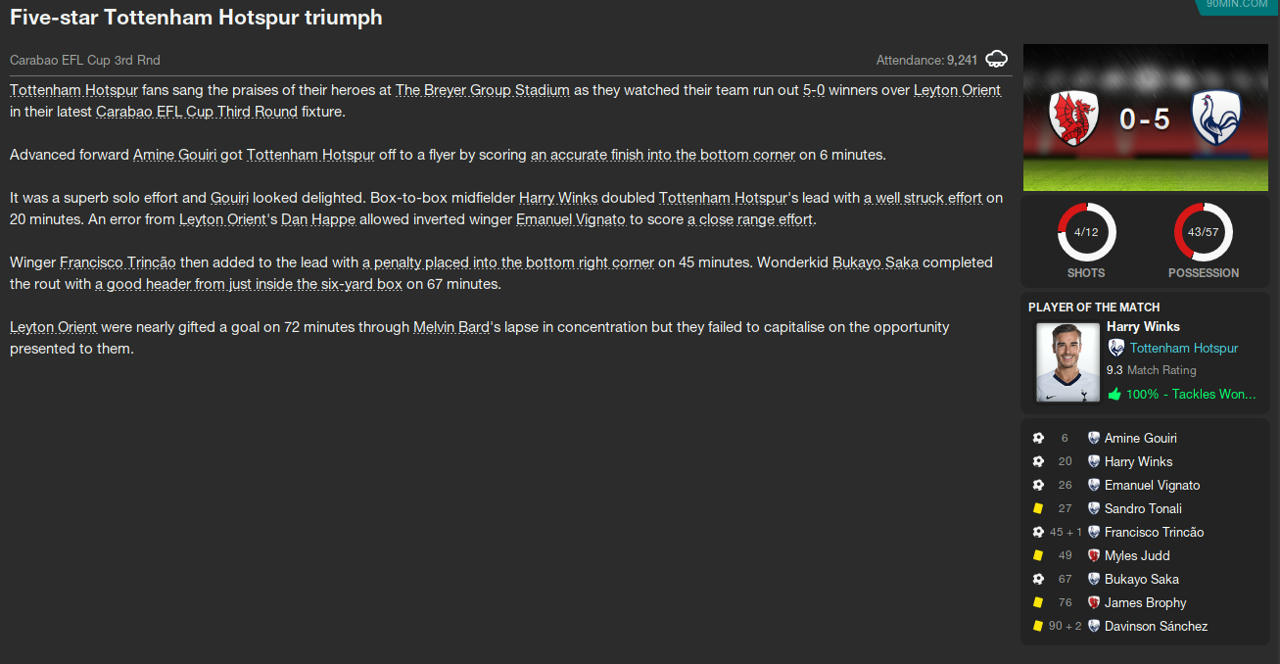The height and width of the screenshot is (664, 1280).
Task: Click the Possession 43/57 donut chart
Action: click(x=1203, y=233)
